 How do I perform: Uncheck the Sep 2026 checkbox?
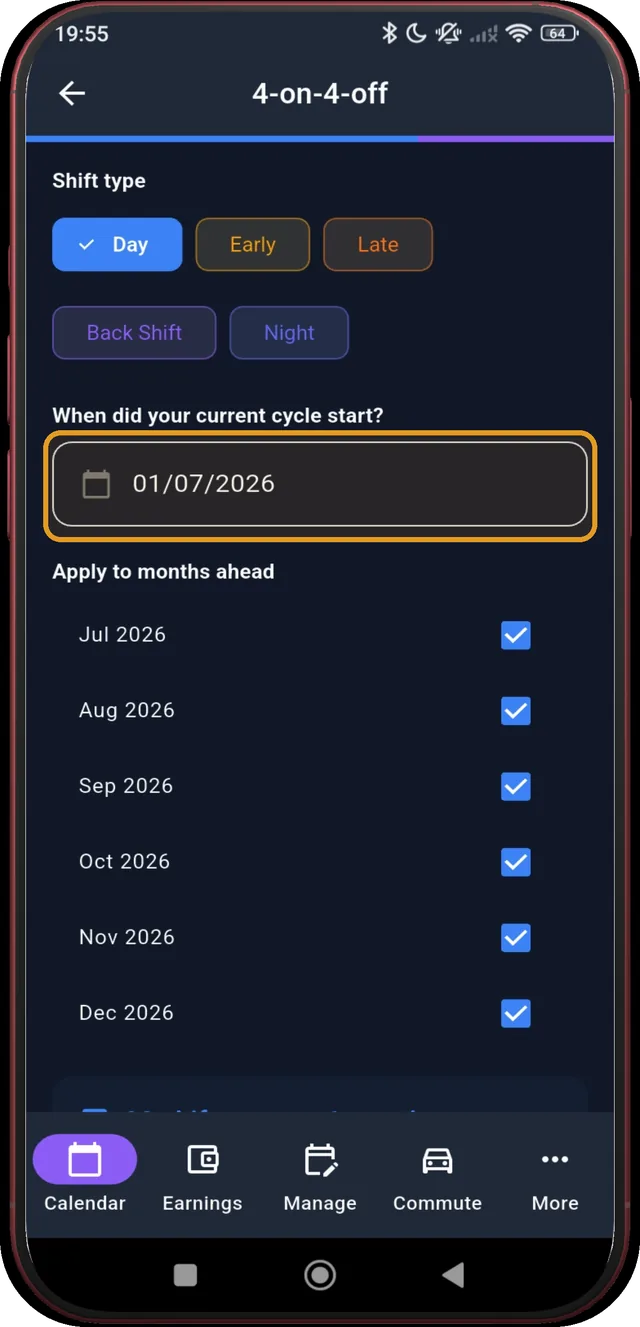516,786
